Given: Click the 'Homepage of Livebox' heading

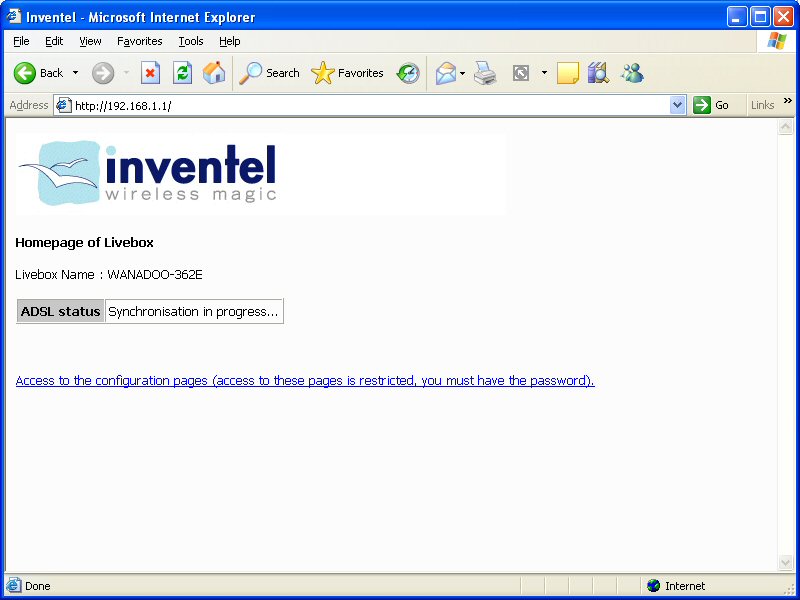Looking at the screenshot, I should pos(84,242).
